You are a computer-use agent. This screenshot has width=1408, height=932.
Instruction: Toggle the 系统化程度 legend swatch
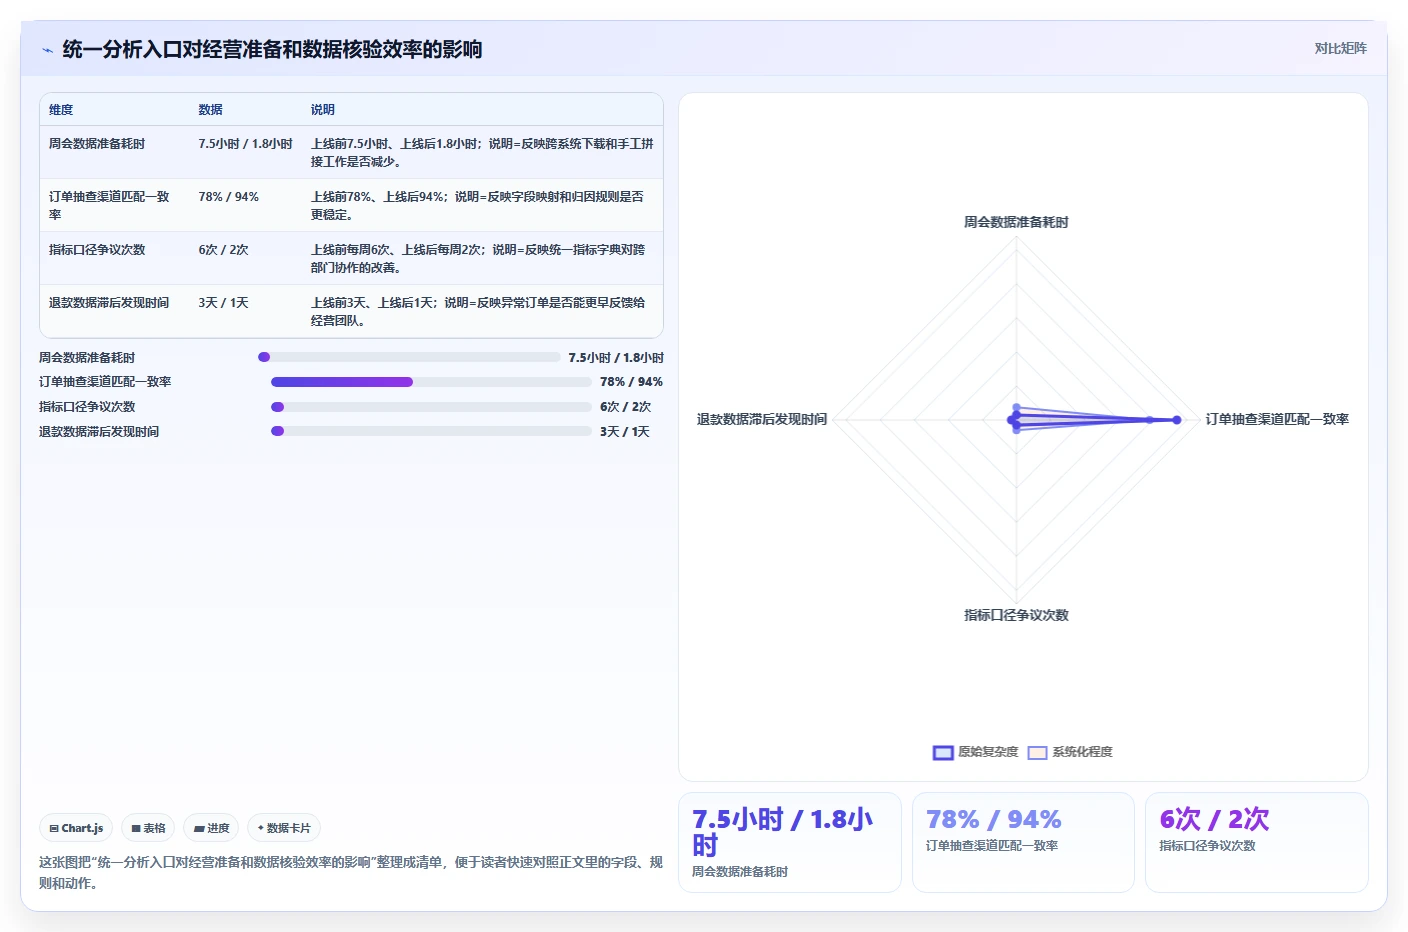coord(1037,753)
